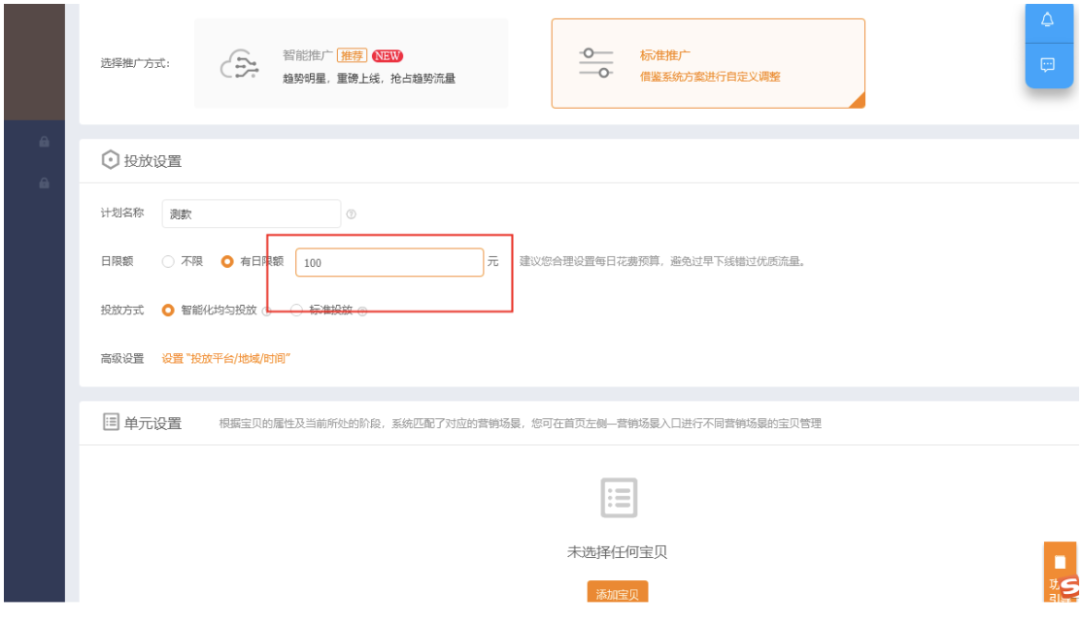Select the 智能化均匀投放 radio option

coord(167,311)
